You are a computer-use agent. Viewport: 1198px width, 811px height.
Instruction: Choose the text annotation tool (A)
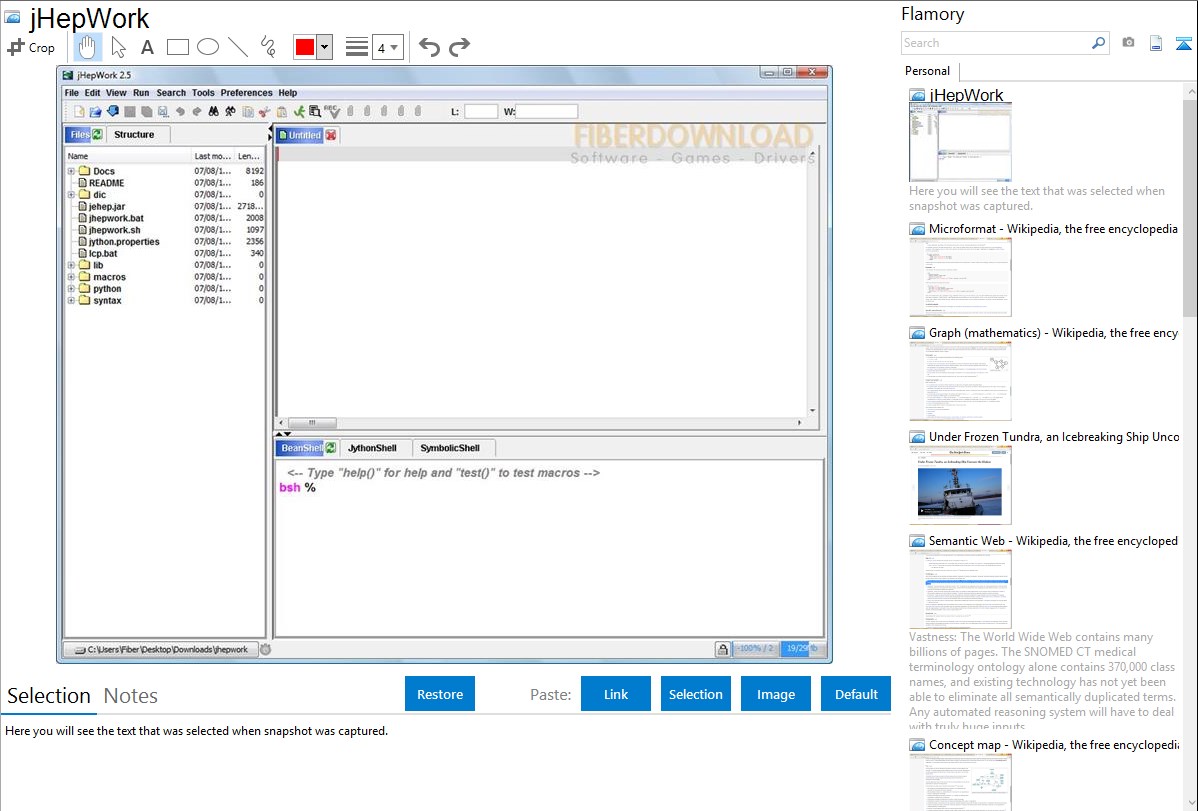pos(147,47)
